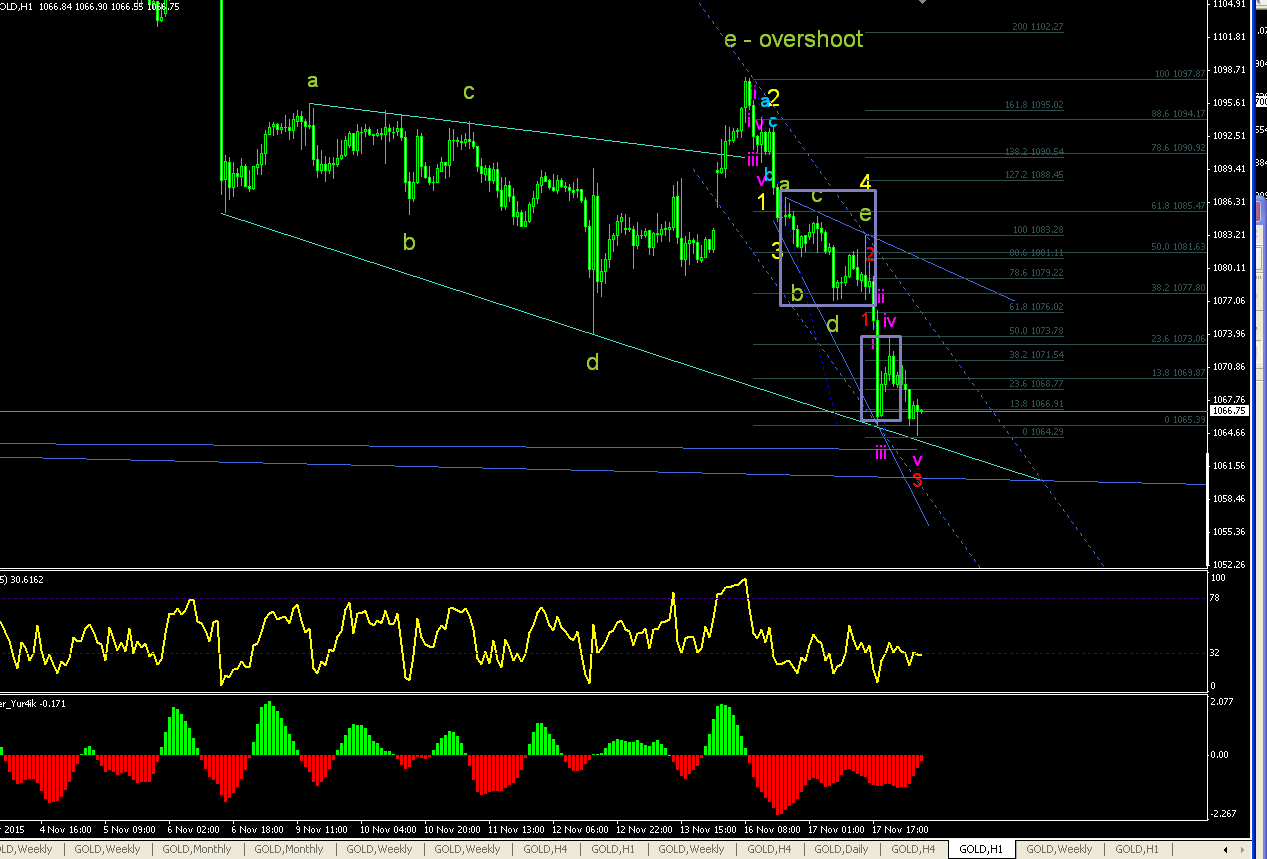Image resolution: width=1267 pixels, height=859 pixels.
Task: Select the yellow wave label '4'
Action: click(867, 182)
